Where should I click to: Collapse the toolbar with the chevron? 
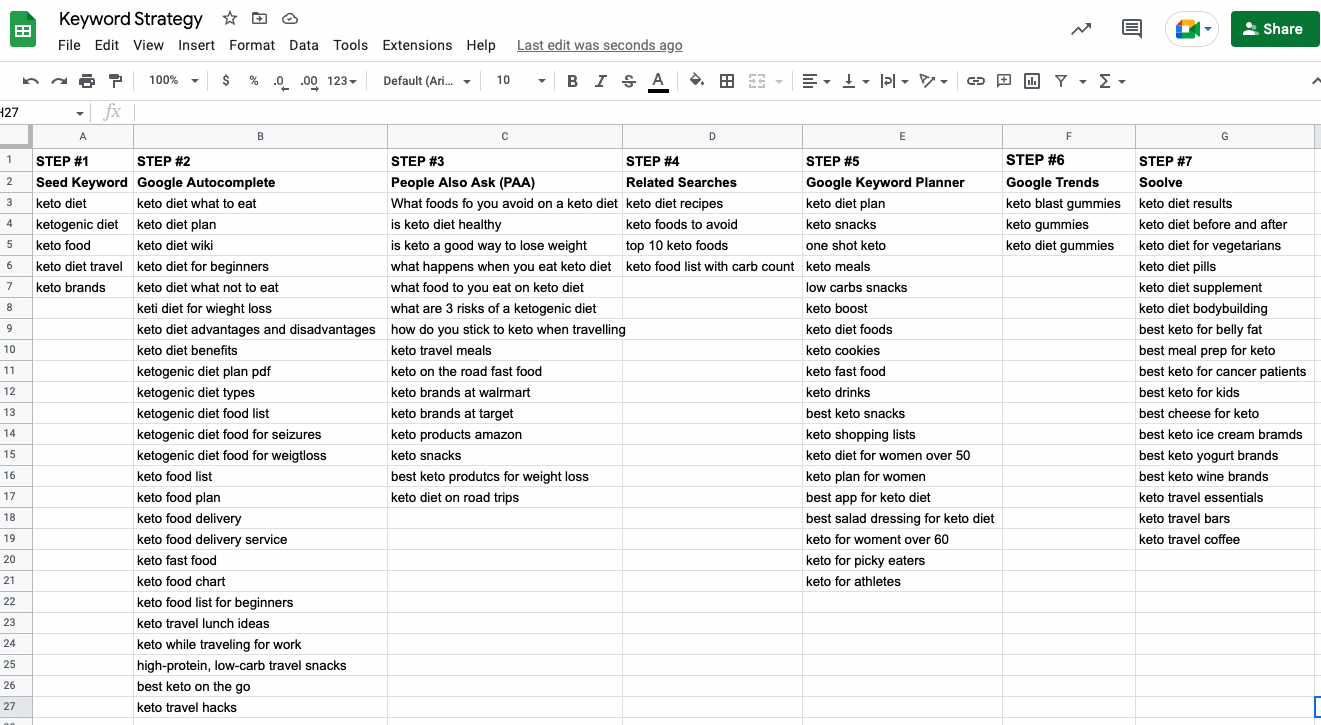[x=1314, y=81]
